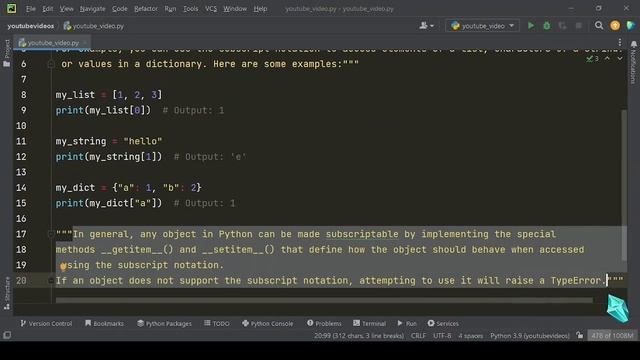The height and width of the screenshot is (360, 640).
Task: Open UTF-8 file encoding selector
Action: coord(442,336)
